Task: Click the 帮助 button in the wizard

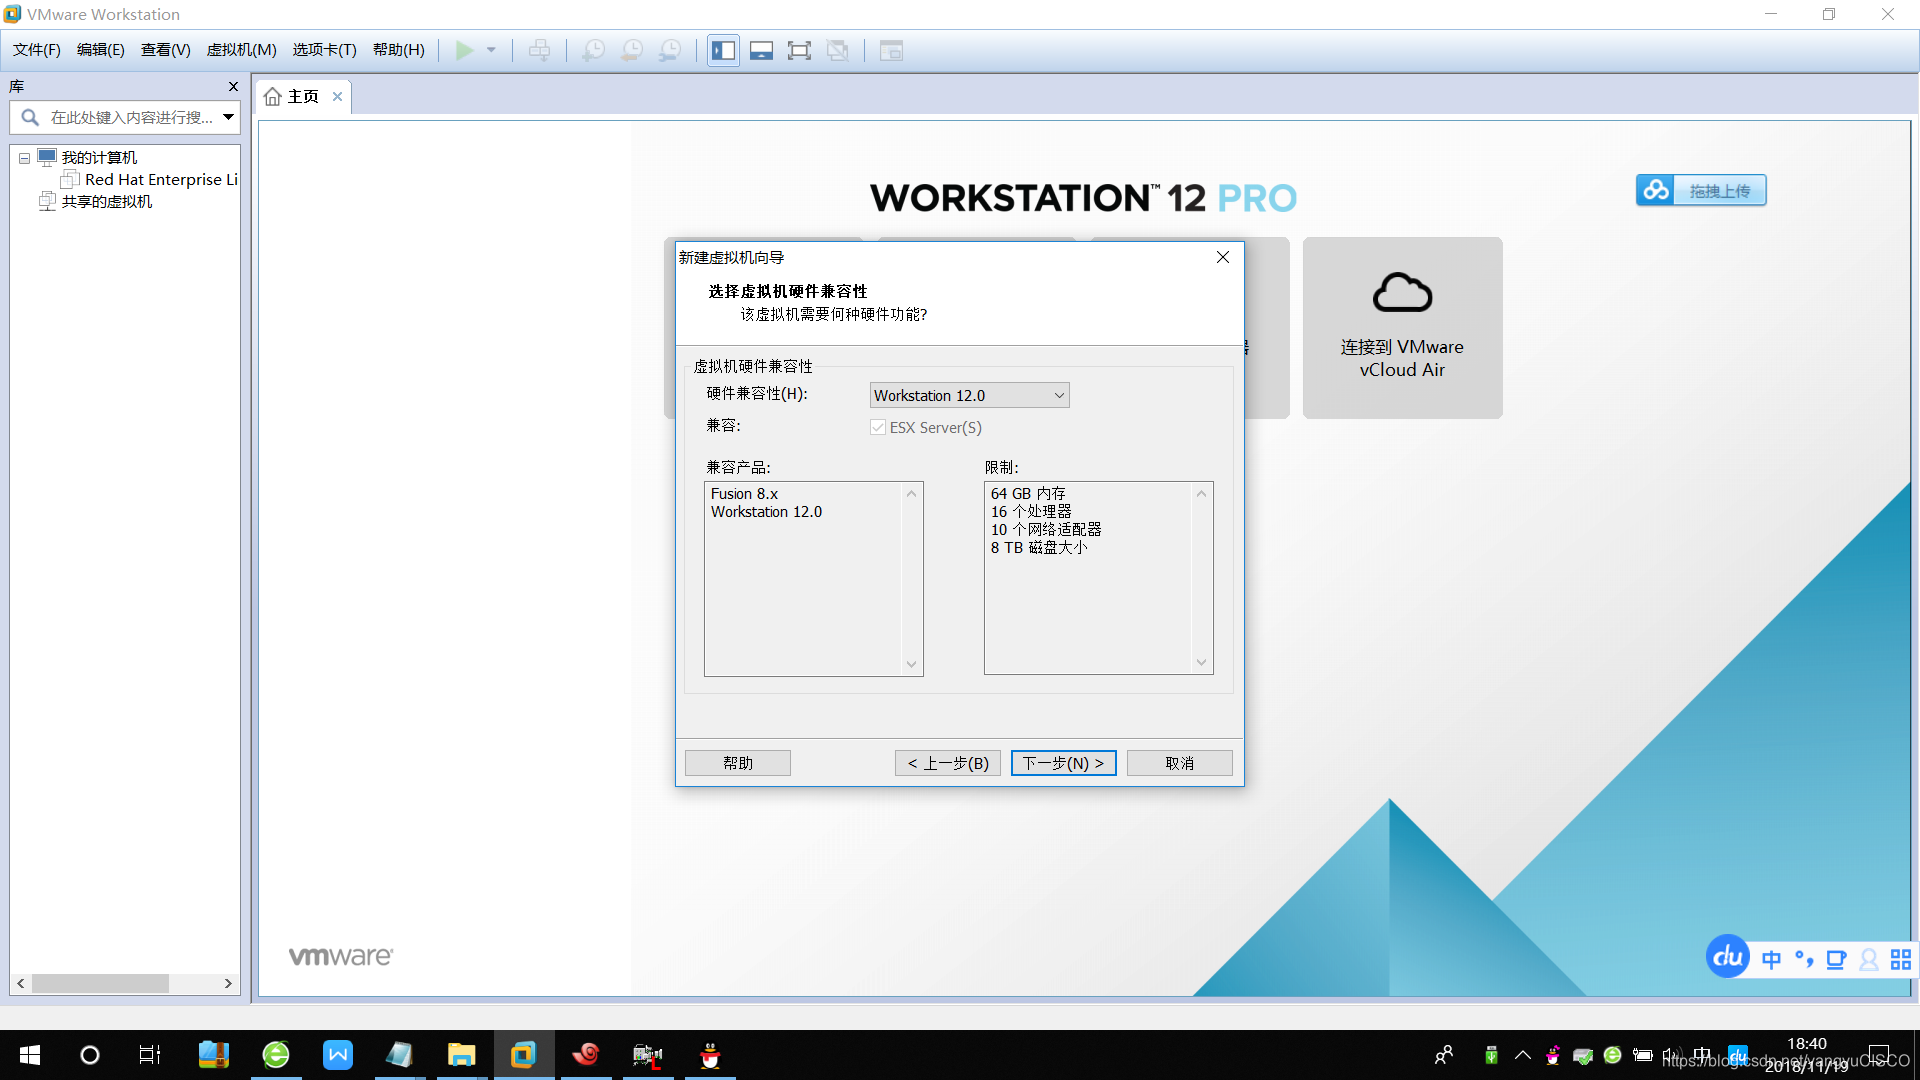Action: pos(738,763)
